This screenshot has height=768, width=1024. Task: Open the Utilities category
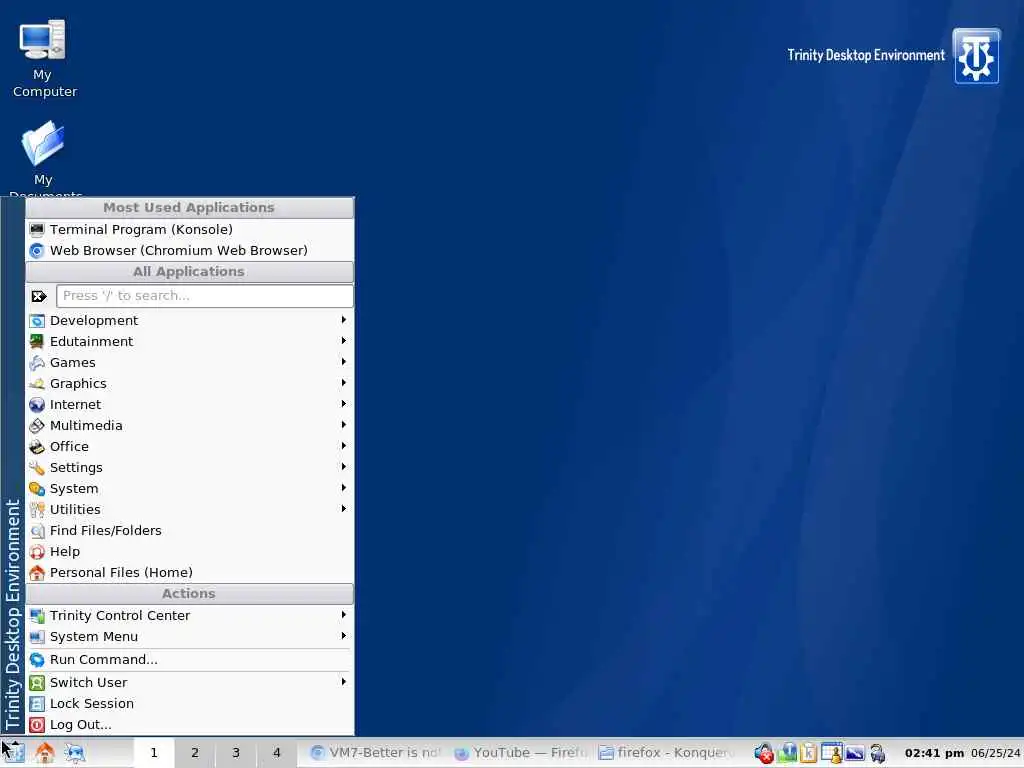tap(189, 509)
